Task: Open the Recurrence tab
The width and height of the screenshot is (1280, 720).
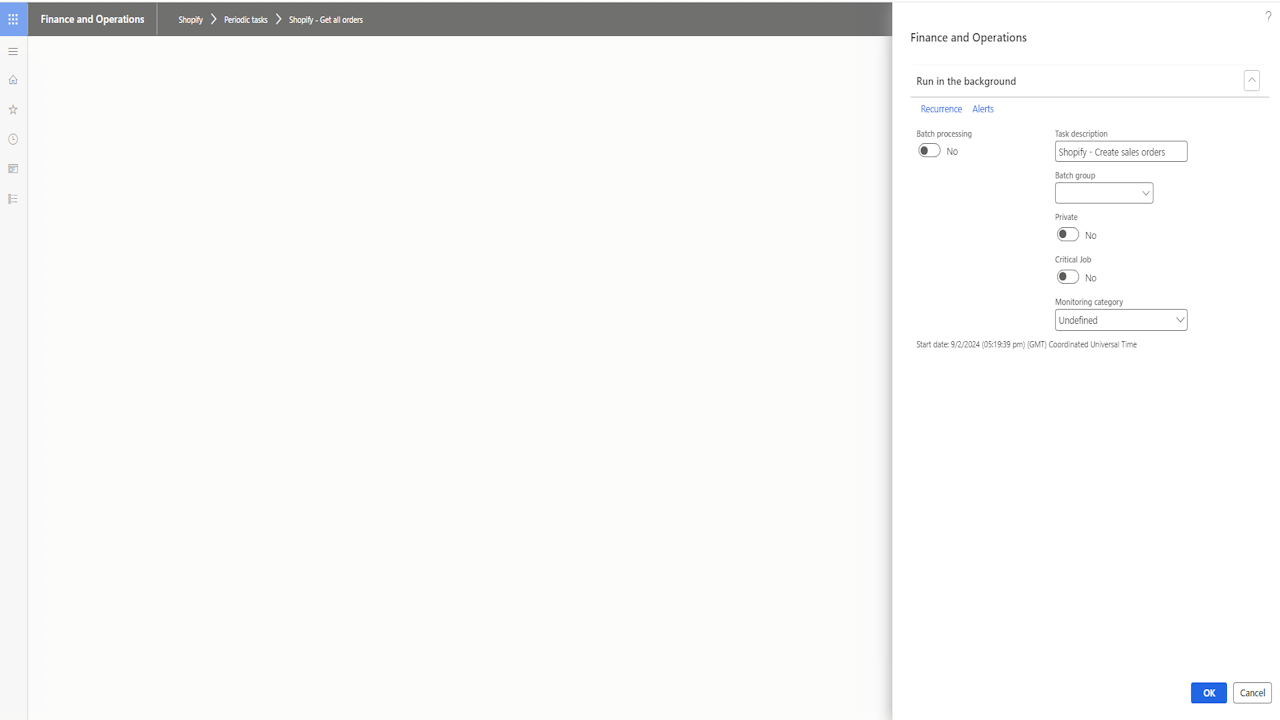Action: (x=941, y=109)
